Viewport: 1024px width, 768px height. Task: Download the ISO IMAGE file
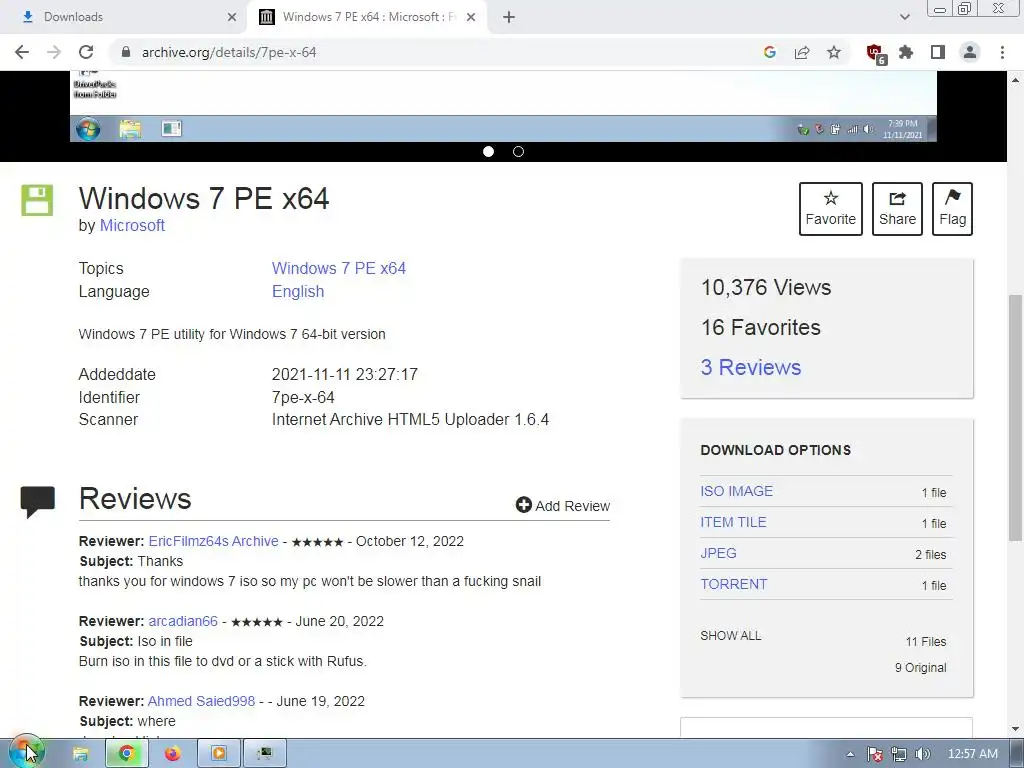click(x=737, y=491)
